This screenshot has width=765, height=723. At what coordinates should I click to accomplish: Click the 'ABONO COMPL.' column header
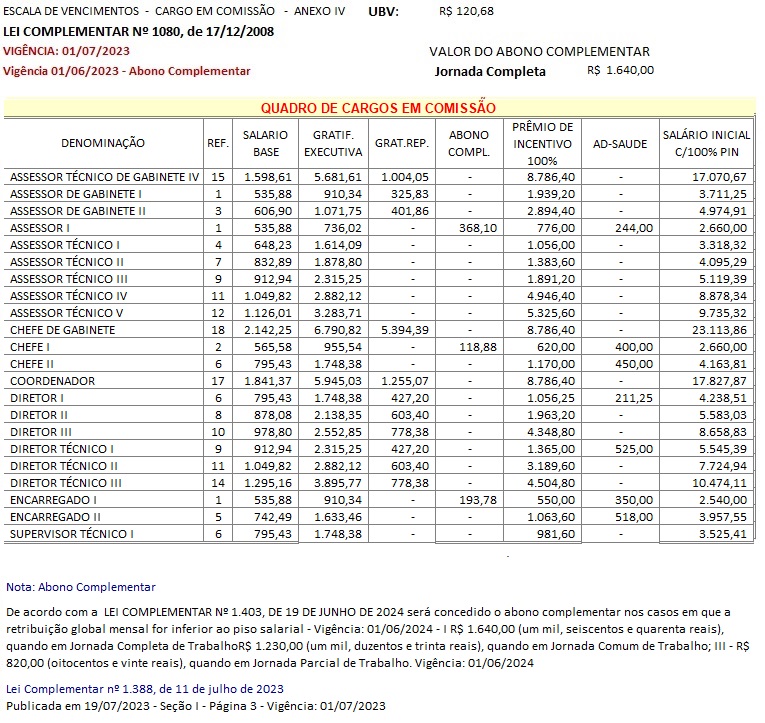coord(469,143)
